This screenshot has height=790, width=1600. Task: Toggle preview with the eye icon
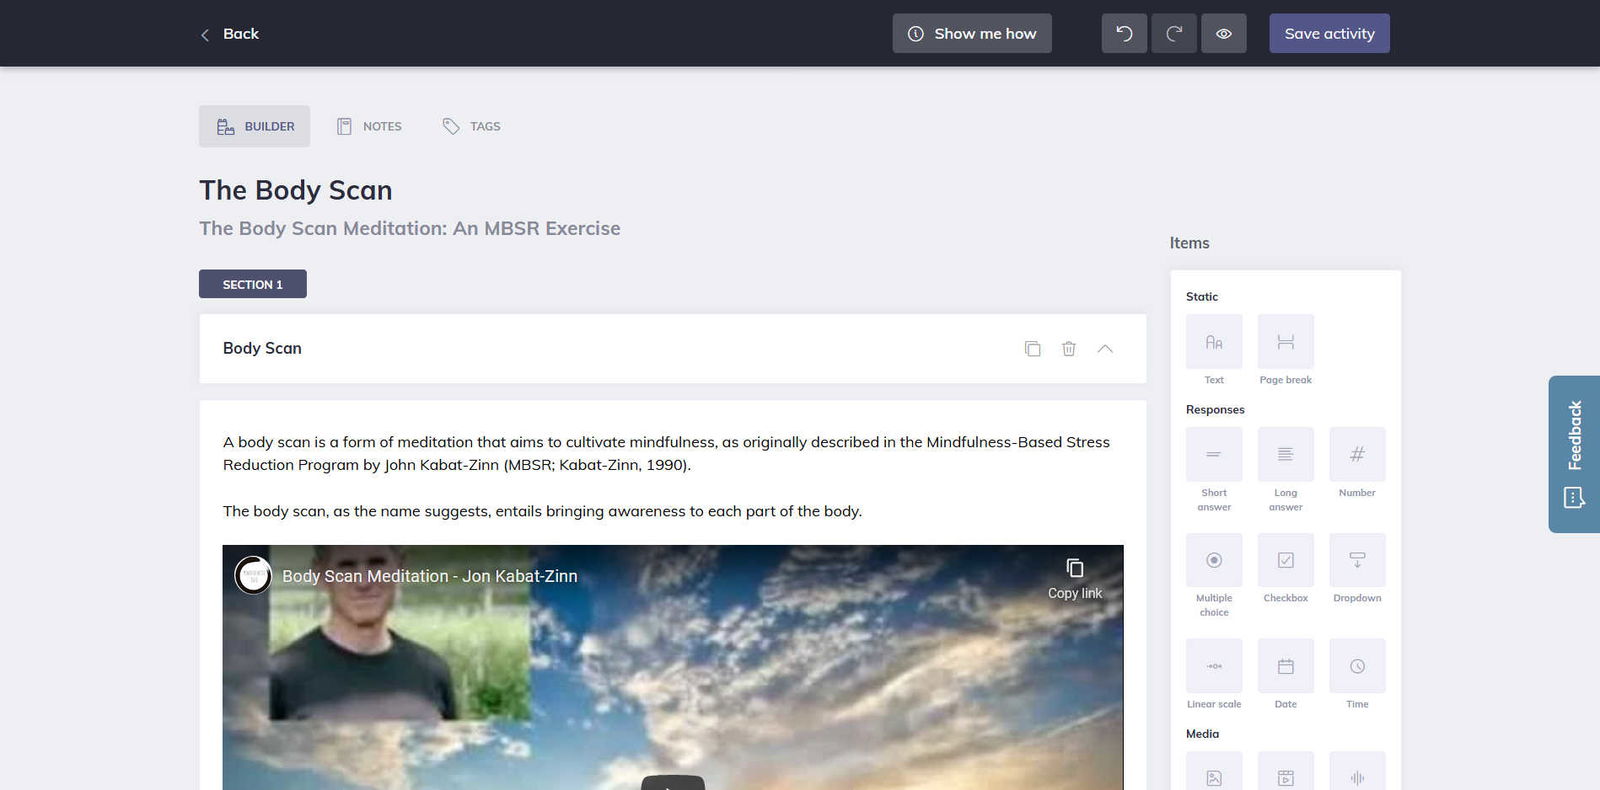pyautogui.click(x=1223, y=34)
